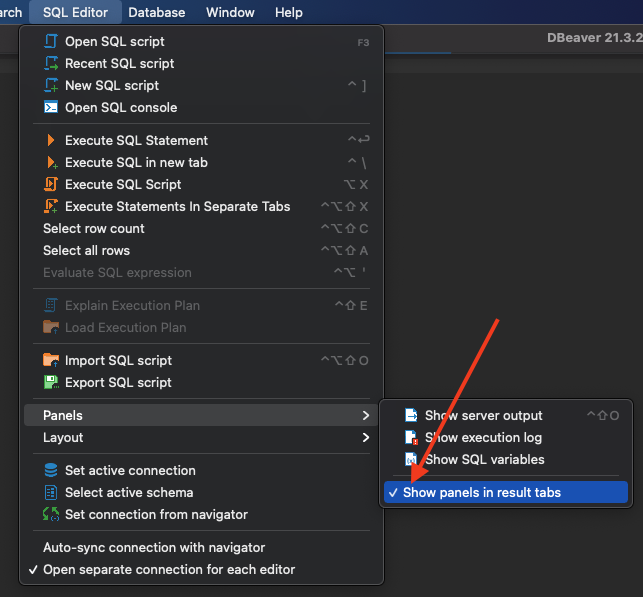The width and height of the screenshot is (643, 597).
Task: Enable Auto-sync connection with navigator
Action: 201,547
